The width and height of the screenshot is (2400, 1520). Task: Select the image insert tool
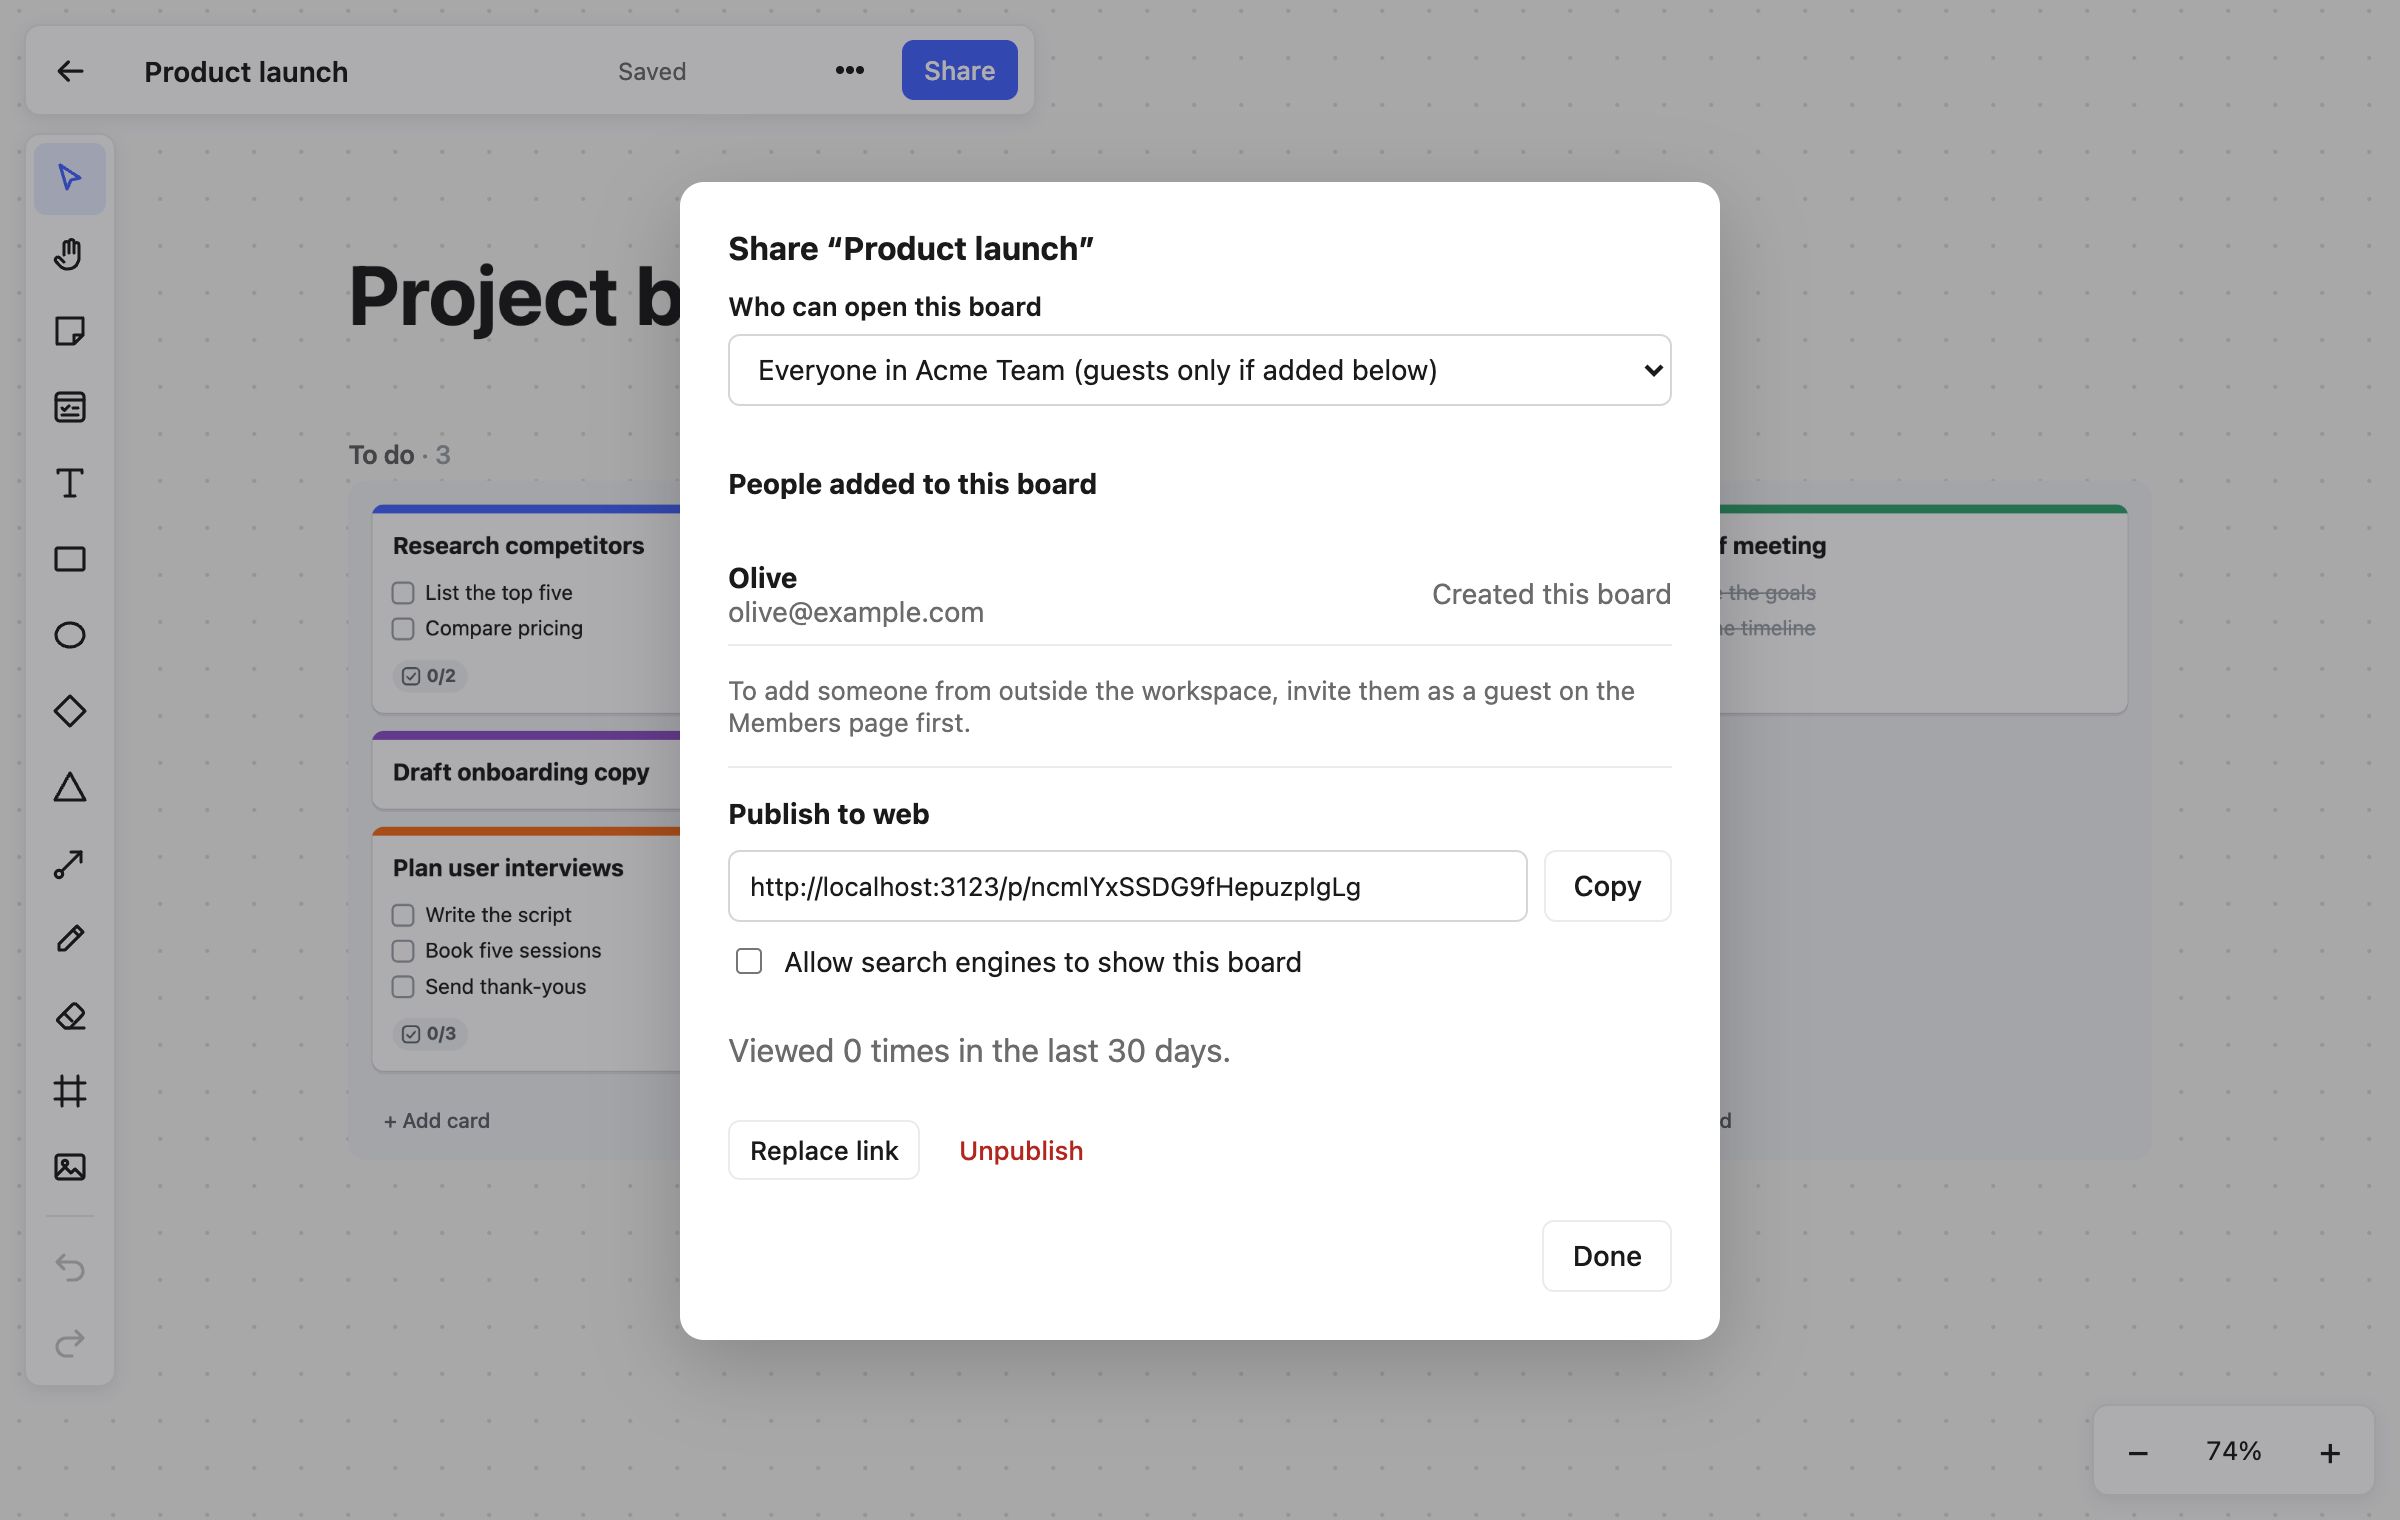coord(69,1167)
